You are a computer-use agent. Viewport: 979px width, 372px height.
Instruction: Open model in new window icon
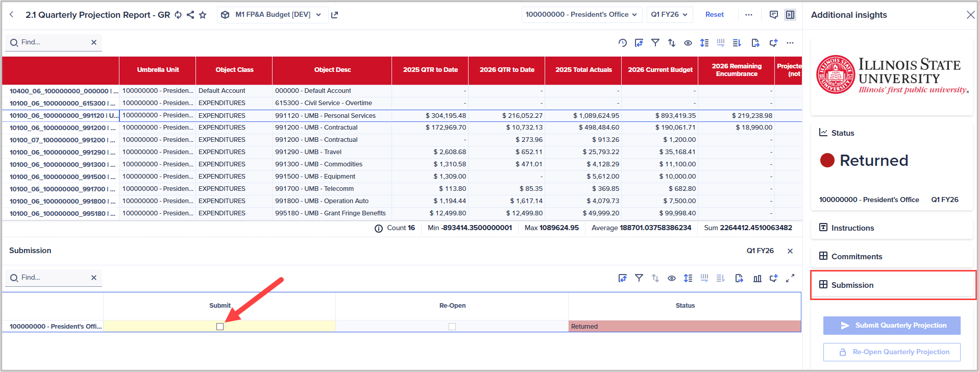[x=335, y=14]
